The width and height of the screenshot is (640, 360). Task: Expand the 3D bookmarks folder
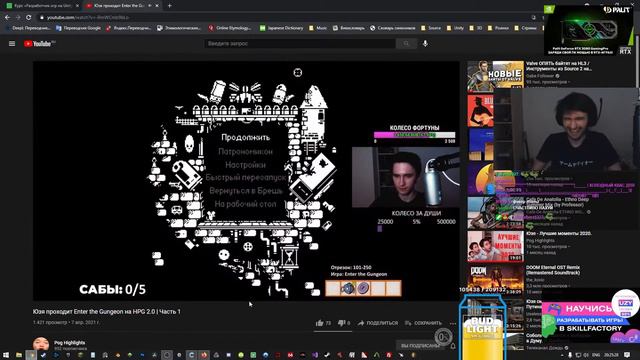point(476,28)
